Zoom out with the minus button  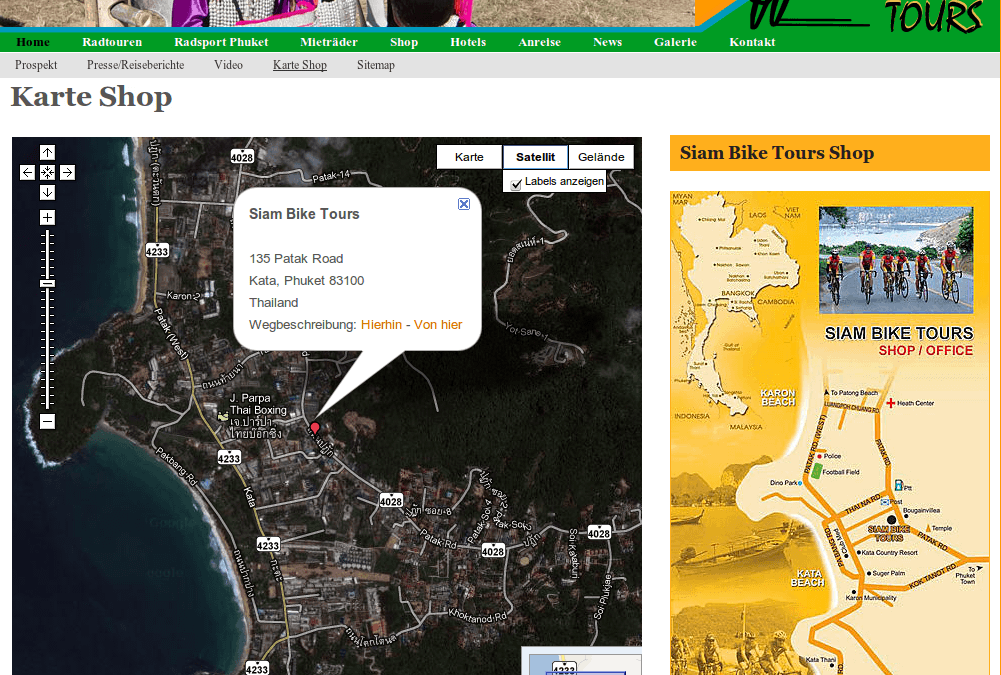click(47, 421)
